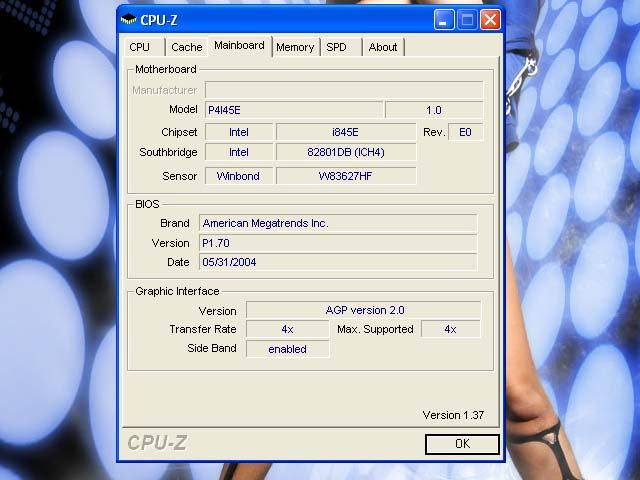Click the Southbridge vendor Intel field

tap(239, 152)
